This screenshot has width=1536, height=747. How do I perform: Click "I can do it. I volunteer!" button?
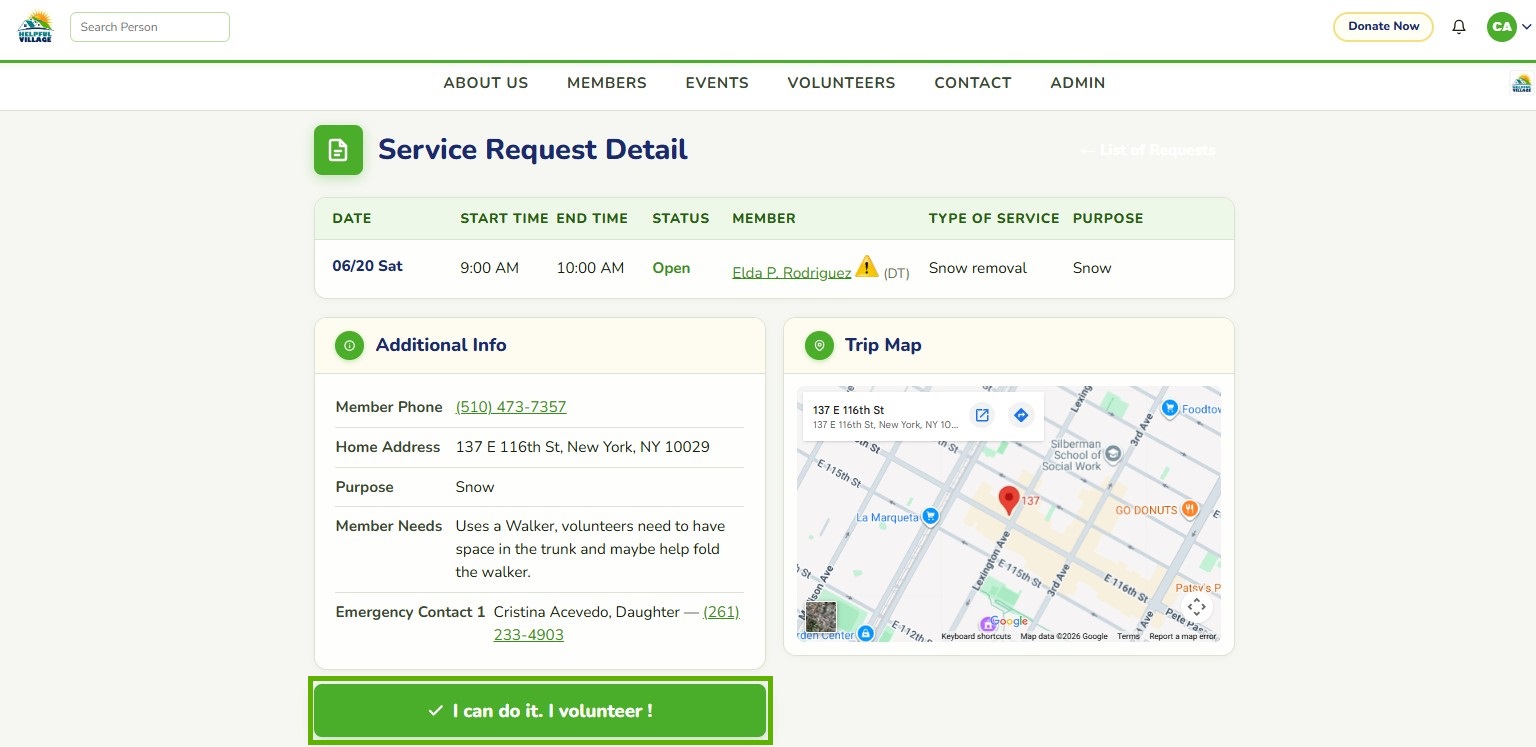point(540,711)
